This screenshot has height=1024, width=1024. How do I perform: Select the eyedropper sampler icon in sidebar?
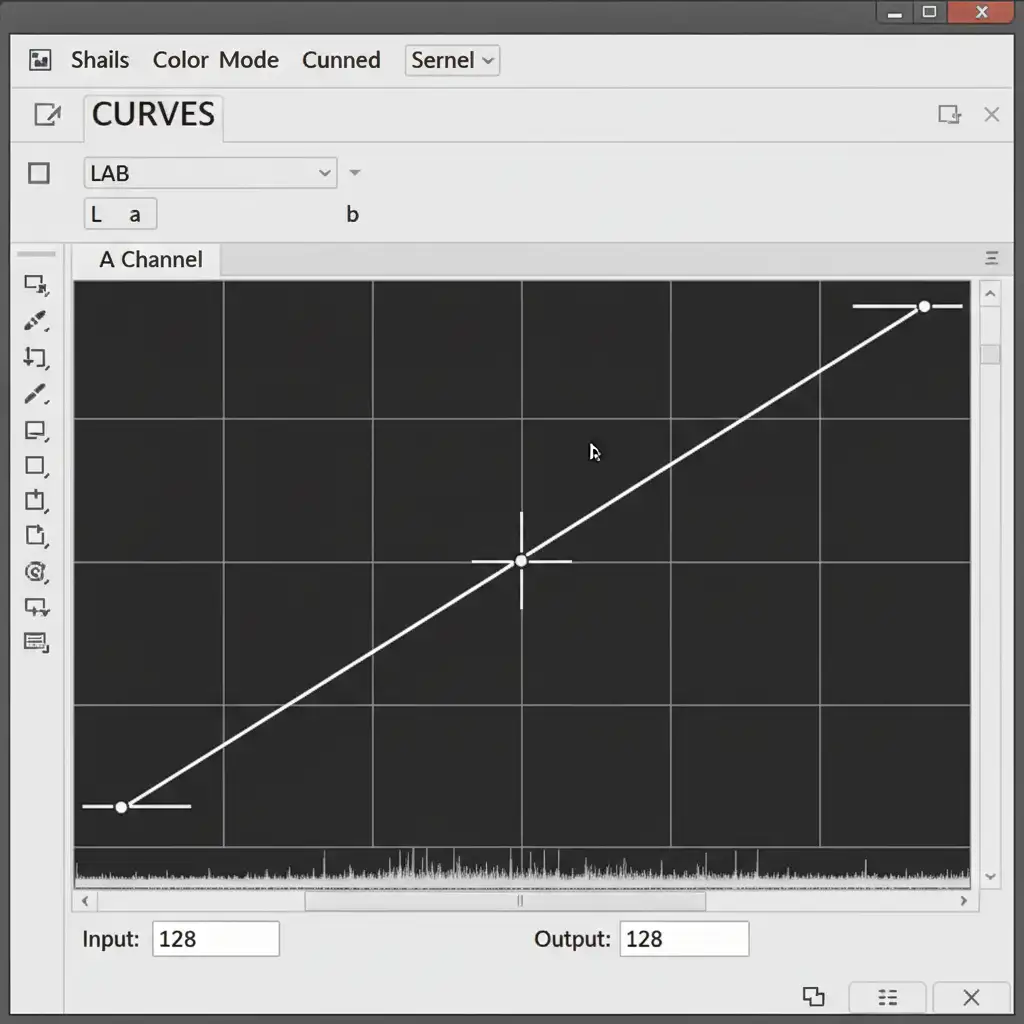point(36,321)
